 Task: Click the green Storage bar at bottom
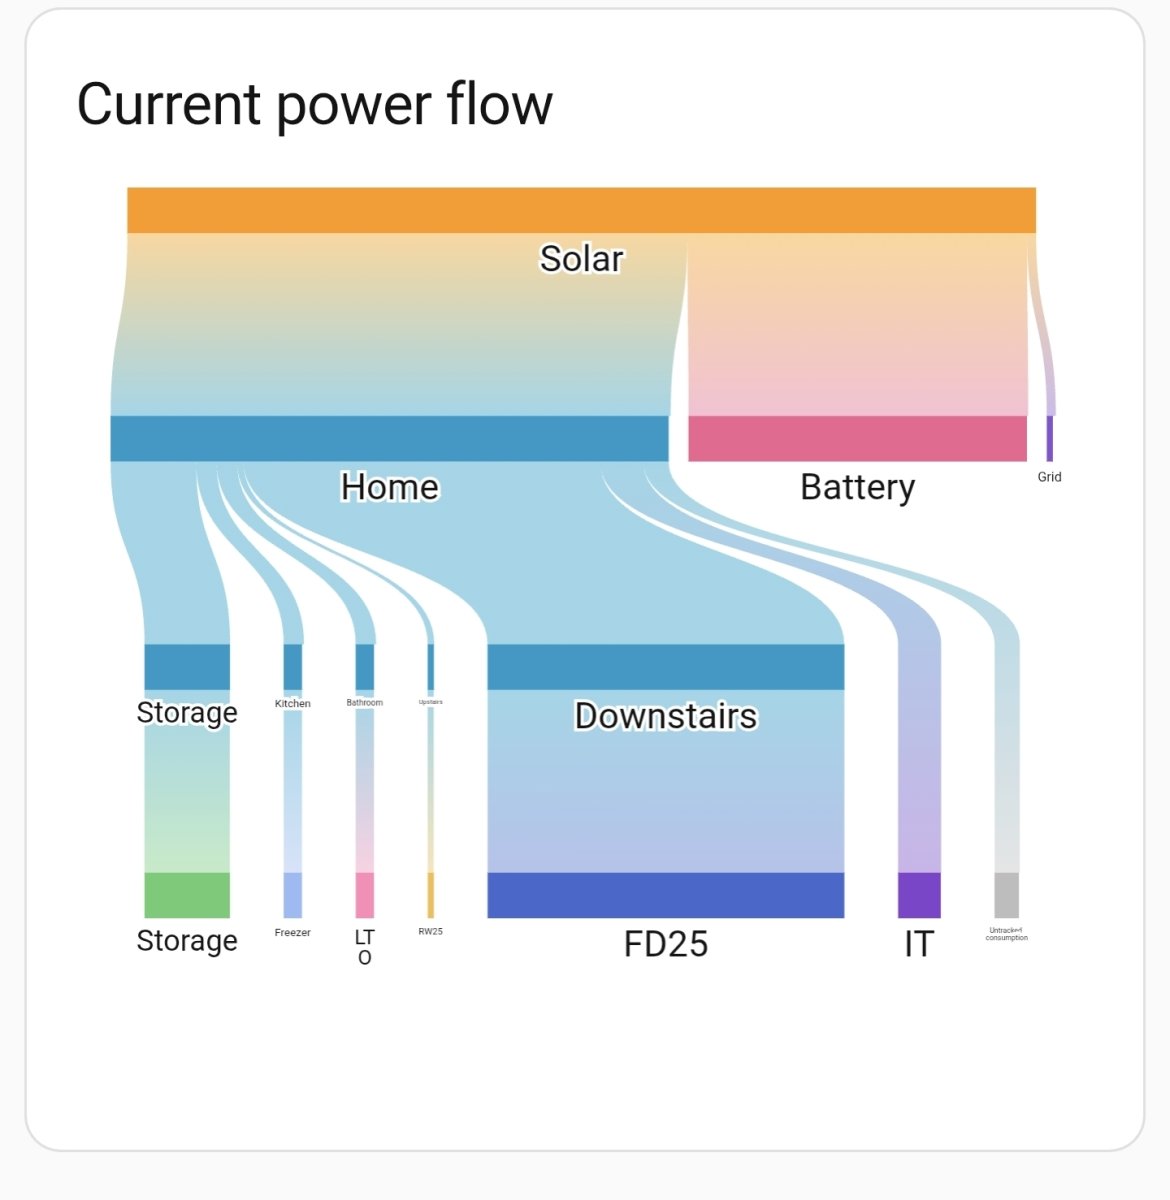[x=187, y=895]
